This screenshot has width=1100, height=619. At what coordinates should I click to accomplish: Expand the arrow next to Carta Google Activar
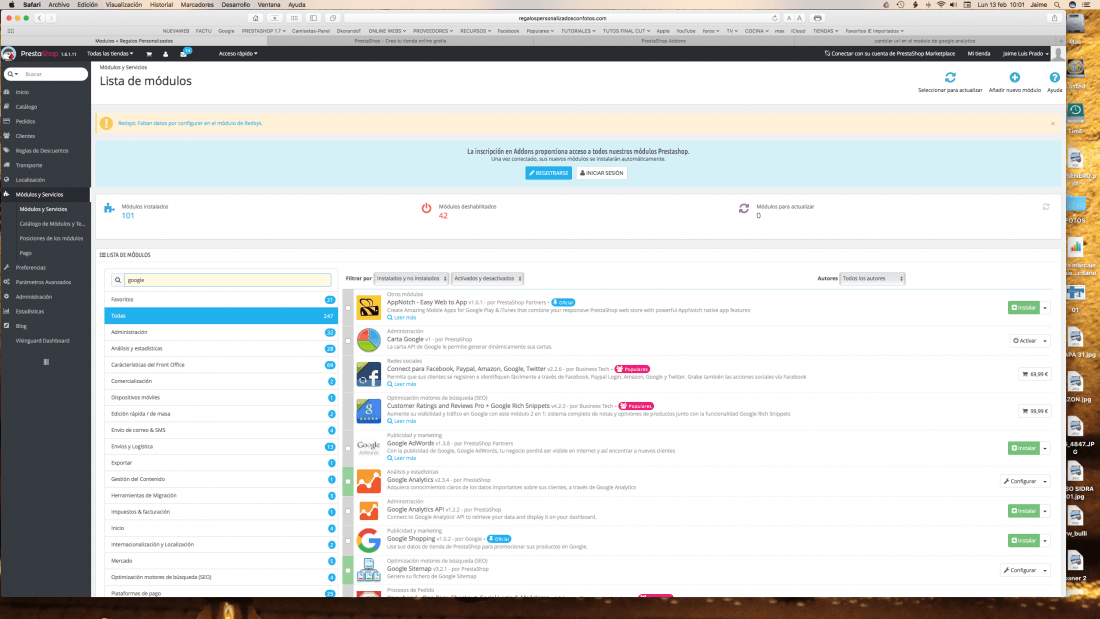(x=1045, y=340)
